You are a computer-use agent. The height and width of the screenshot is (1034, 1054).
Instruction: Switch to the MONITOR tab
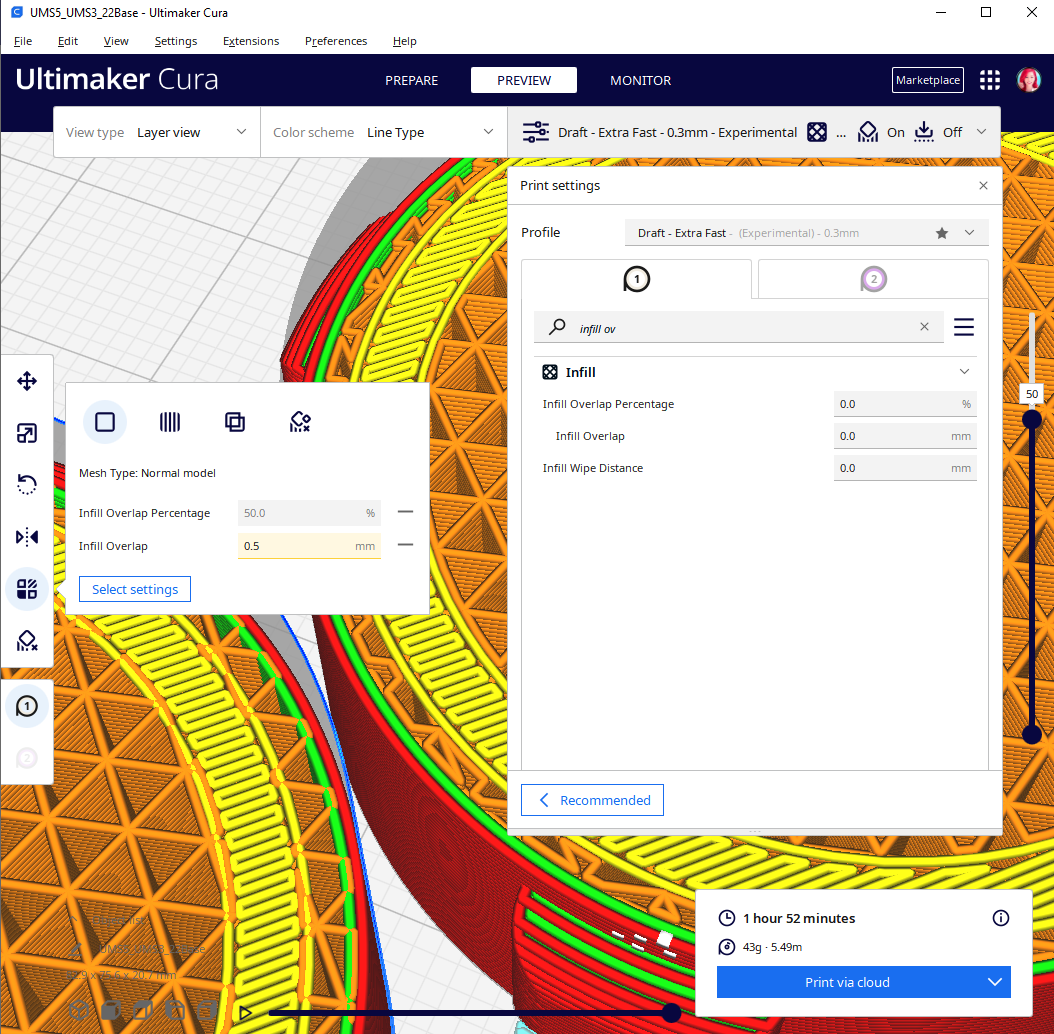[x=640, y=80]
